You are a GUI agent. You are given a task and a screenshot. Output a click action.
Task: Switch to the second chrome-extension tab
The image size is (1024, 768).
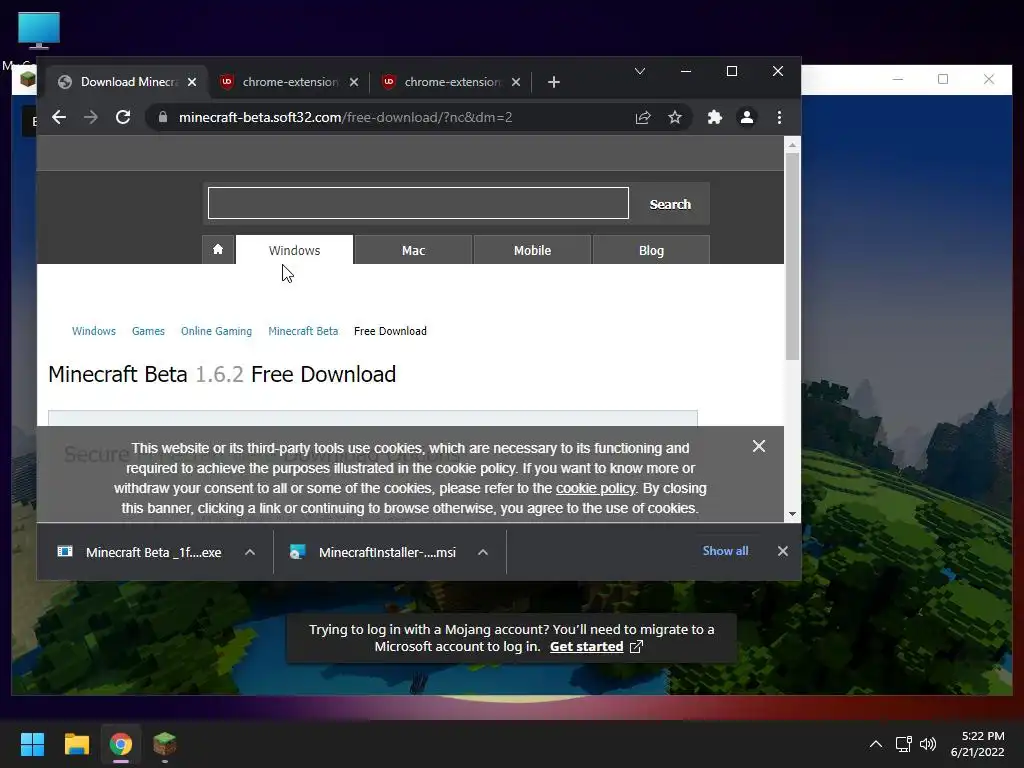click(x=451, y=82)
